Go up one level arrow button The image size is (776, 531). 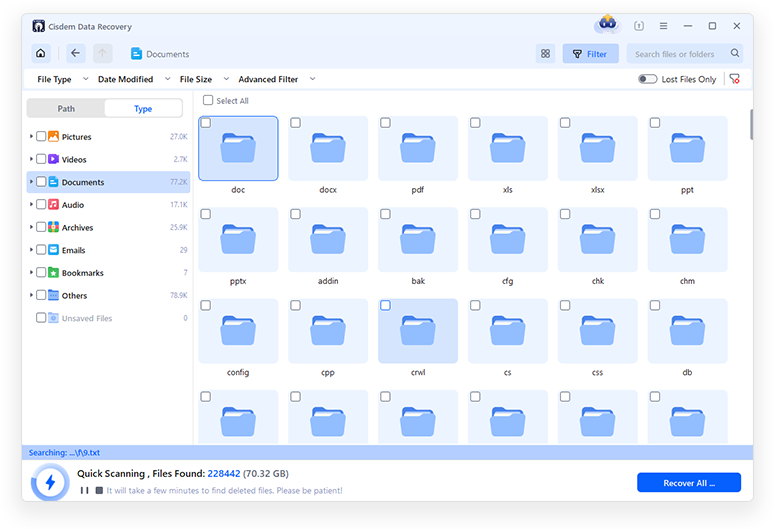pyautogui.click(x=102, y=53)
